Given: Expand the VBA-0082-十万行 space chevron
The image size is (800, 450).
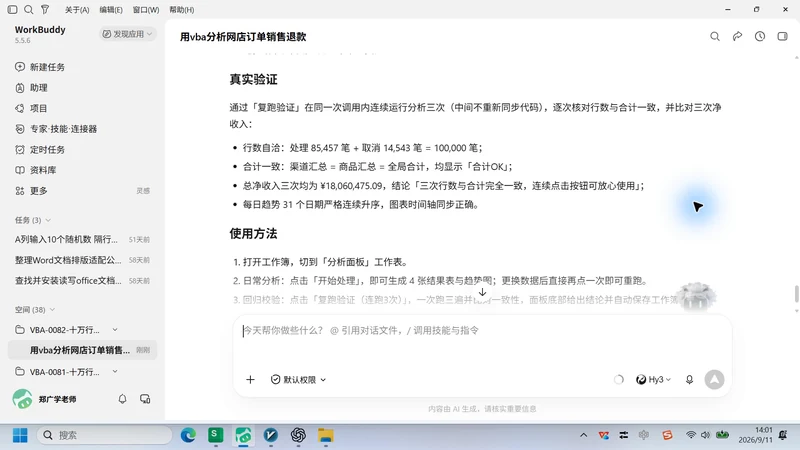Looking at the screenshot, I should click(115, 330).
